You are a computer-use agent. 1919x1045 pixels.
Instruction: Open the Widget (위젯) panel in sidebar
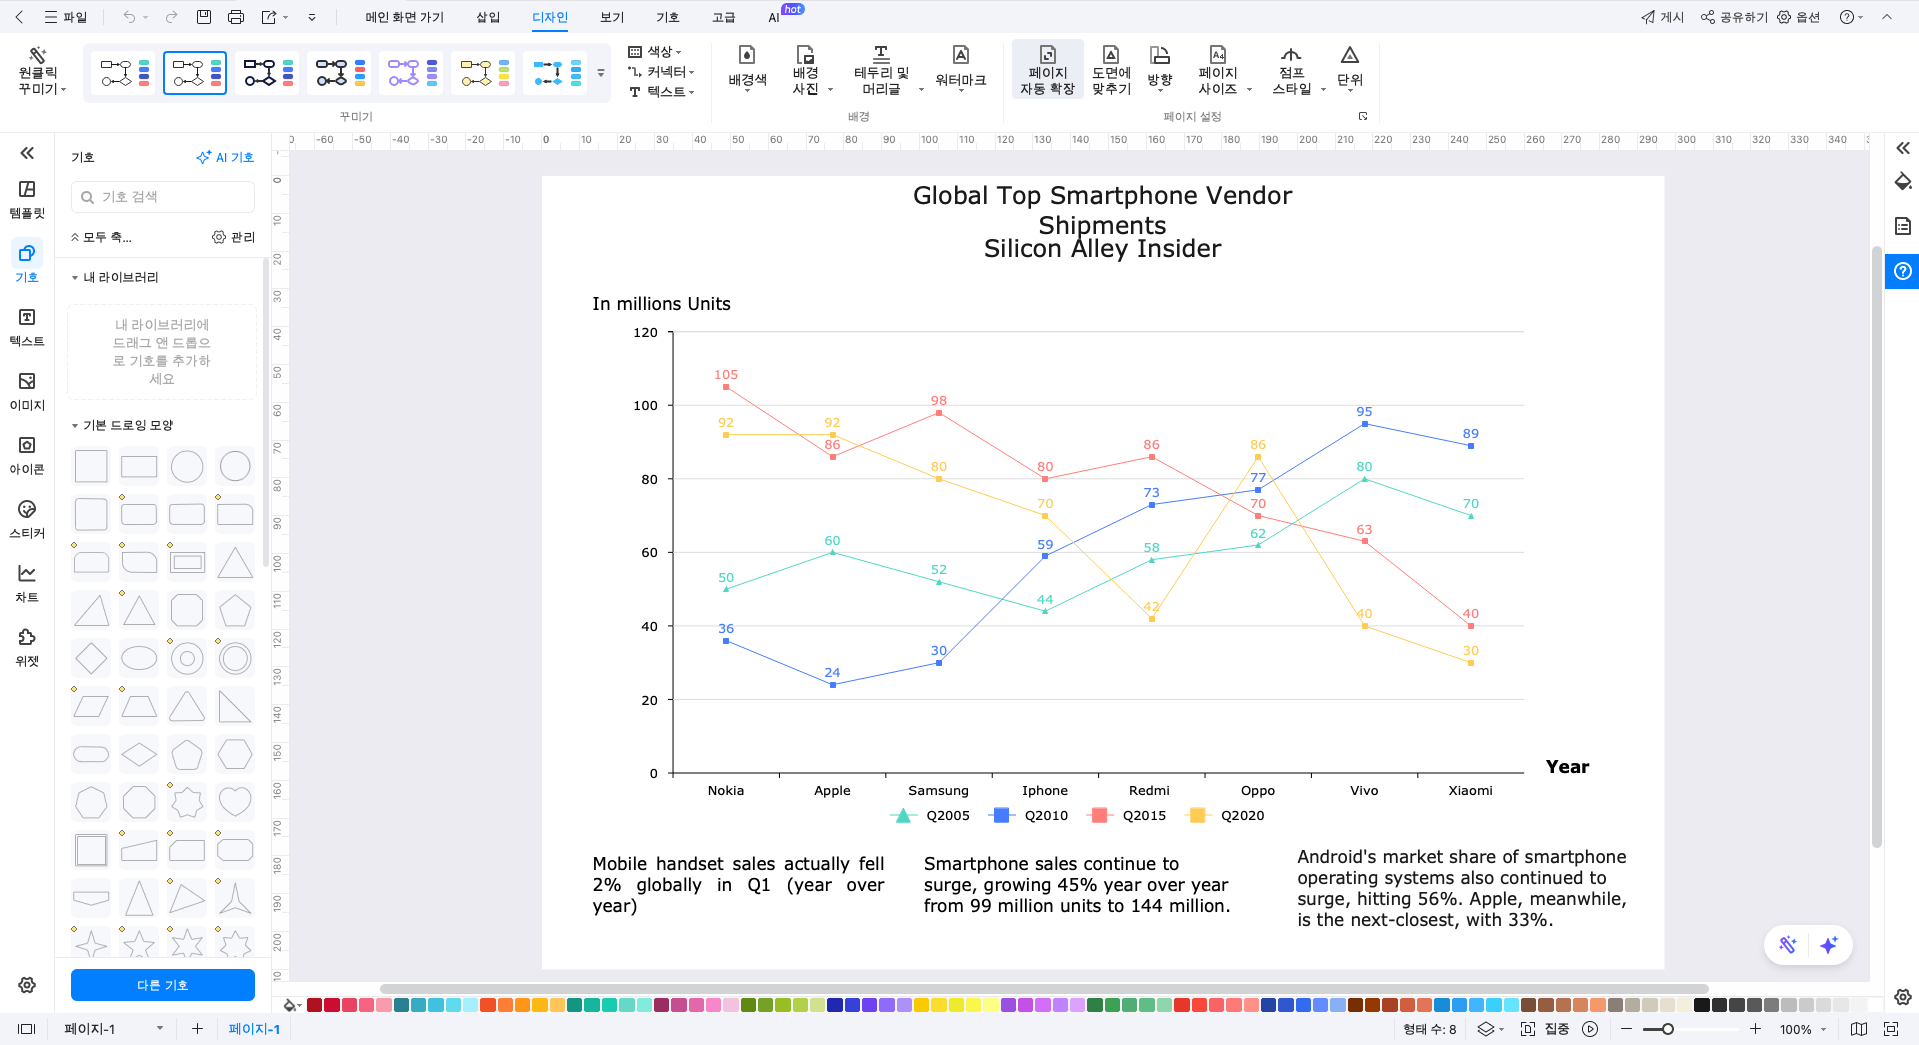27,647
